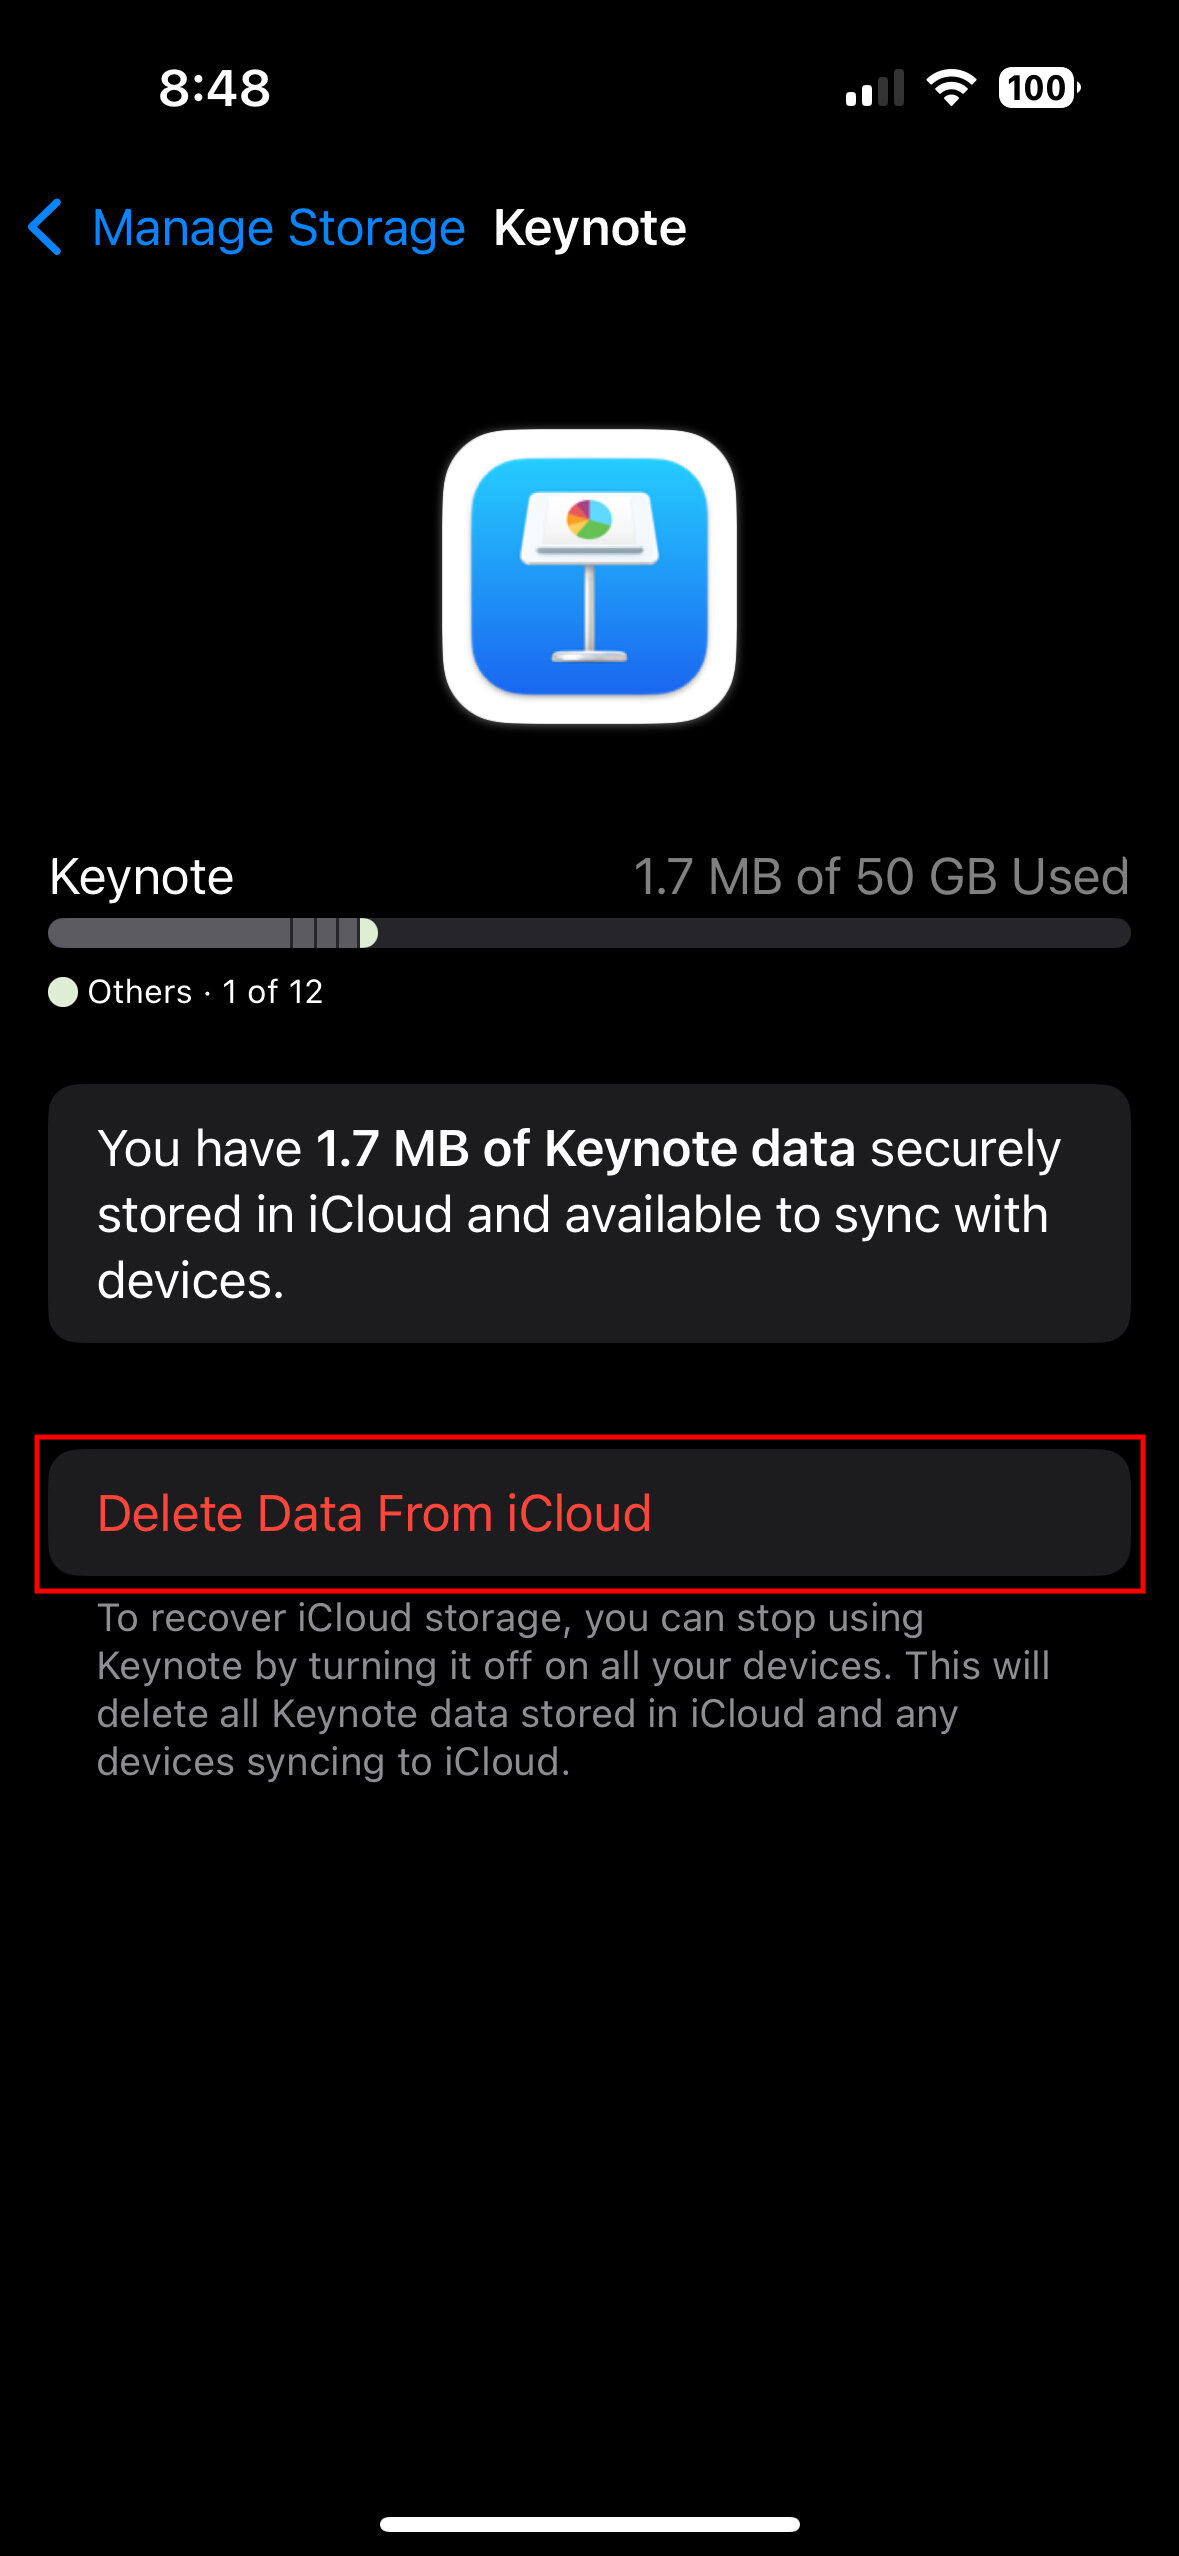Tap the "Others · 1 of 12" legend label

click(x=205, y=992)
